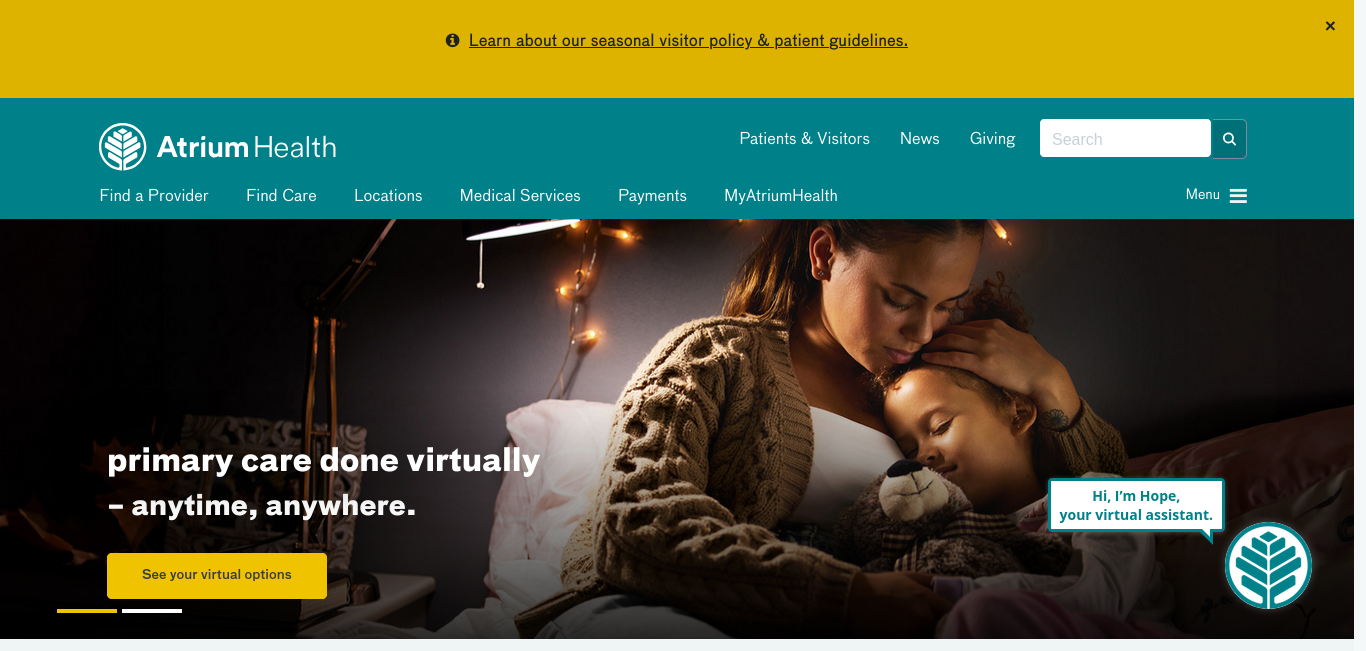Screen dimensions: 1366x651
Task: Expand Patients & Visitors top link
Action: pos(805,139)
